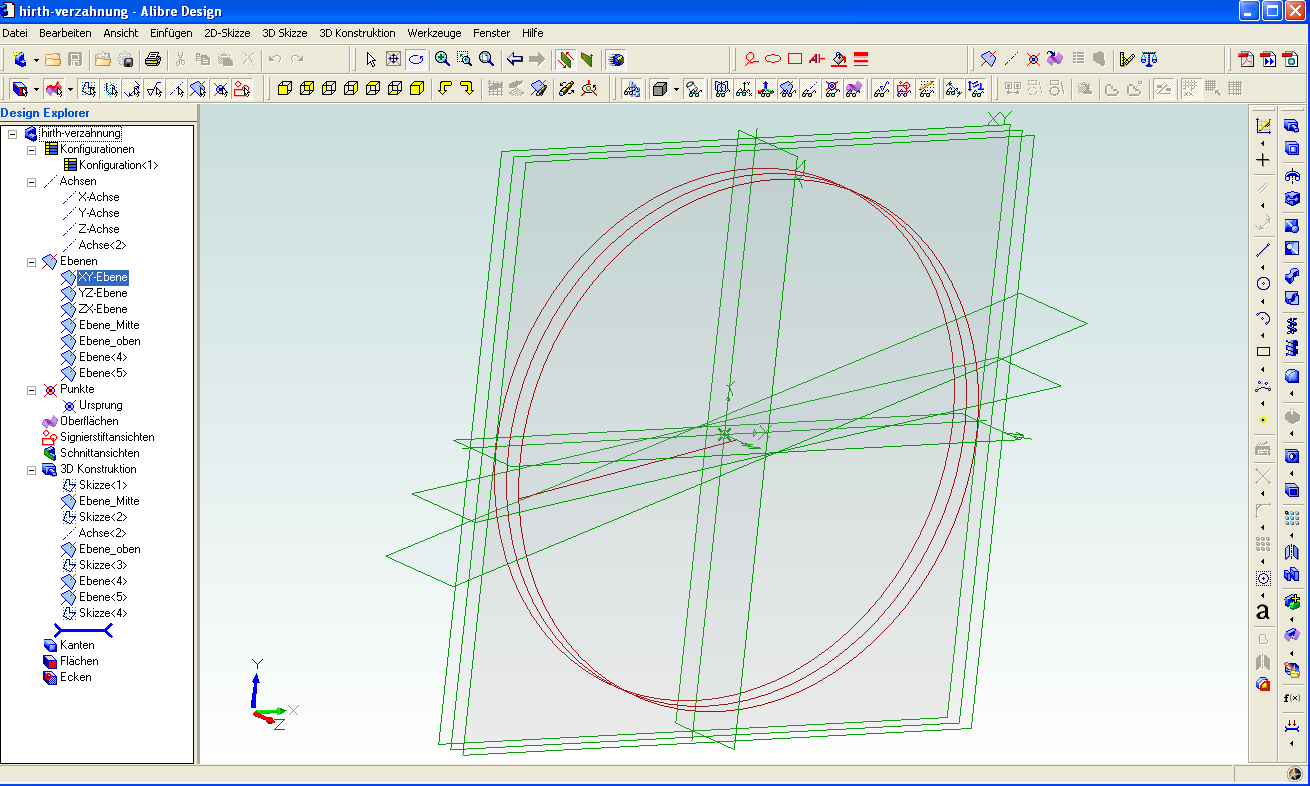Click the first red PDF publish icon
The width and height of the screenshot is (1310, 786).
coord(1246,59)
